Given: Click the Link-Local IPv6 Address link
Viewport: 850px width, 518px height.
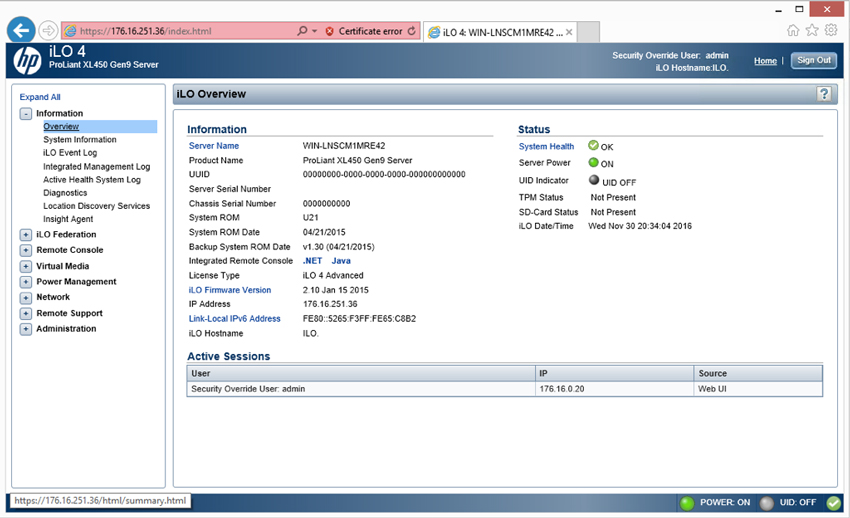Looking at the screenshot, I should (234, 319).
